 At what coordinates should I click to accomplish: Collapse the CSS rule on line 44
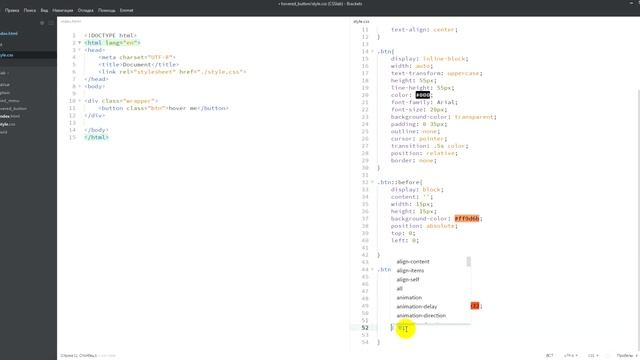point(372,269)
